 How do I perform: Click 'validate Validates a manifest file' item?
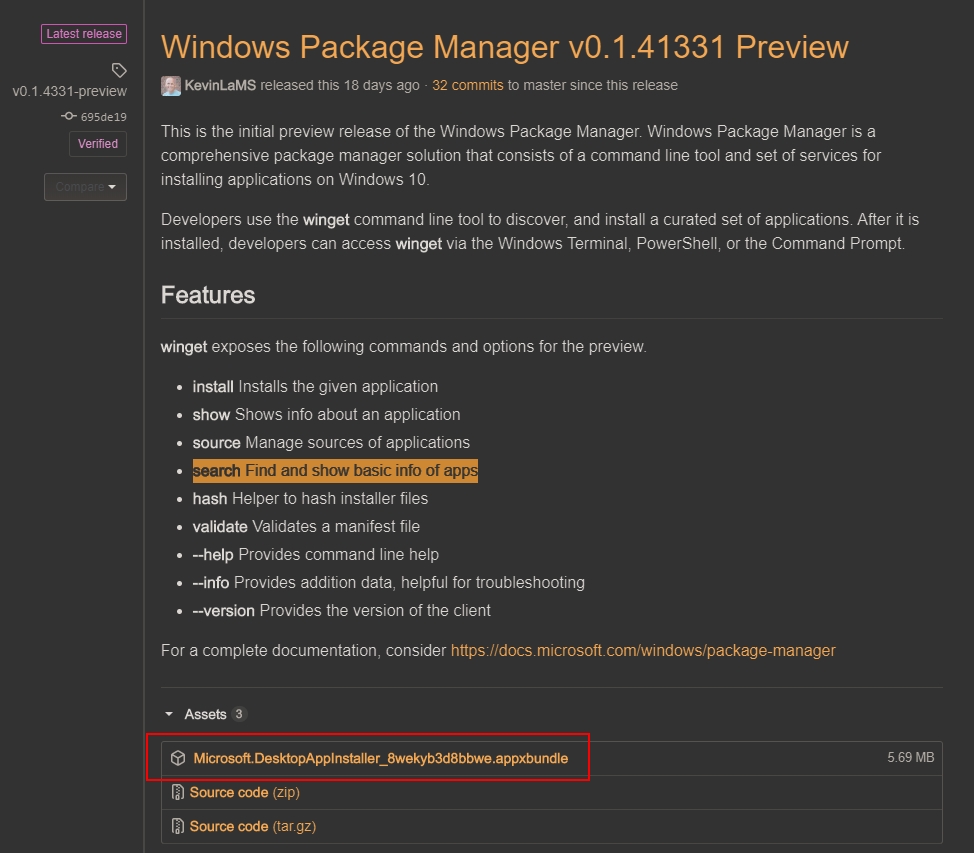pos(306,526)
